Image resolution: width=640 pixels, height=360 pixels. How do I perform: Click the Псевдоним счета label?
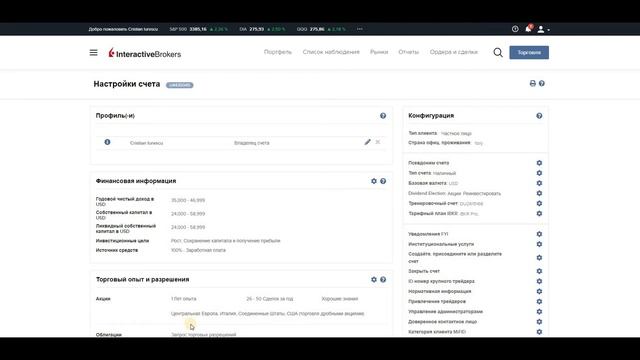click(429, 163)
